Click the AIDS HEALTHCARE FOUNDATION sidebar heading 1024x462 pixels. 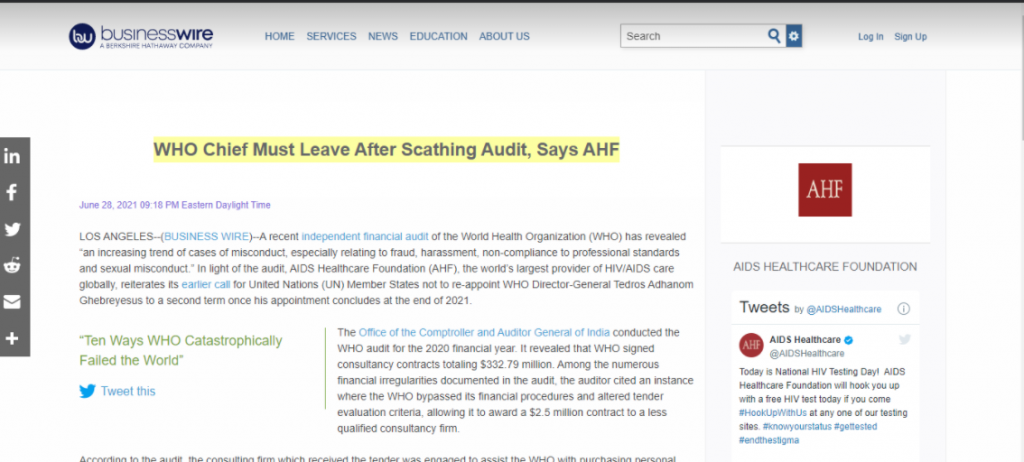[x=825, y=267]
